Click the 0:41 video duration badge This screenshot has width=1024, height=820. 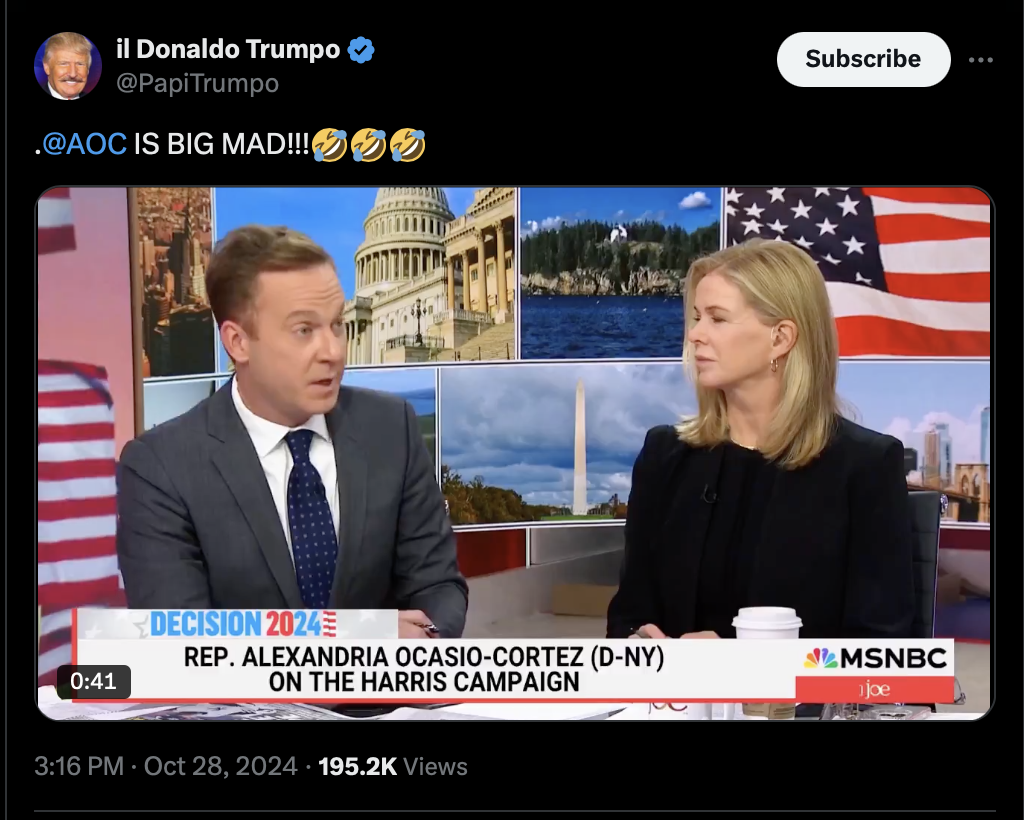pos(93,681)
